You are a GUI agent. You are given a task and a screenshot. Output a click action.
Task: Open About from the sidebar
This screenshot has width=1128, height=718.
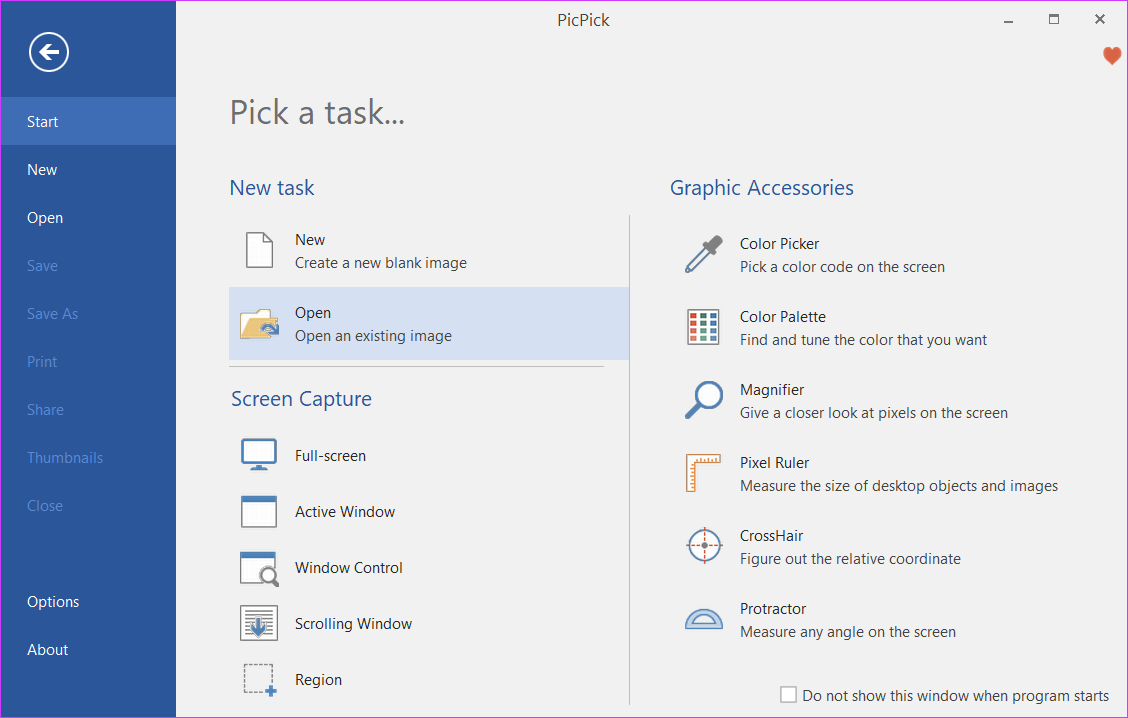tap(88, 650)
